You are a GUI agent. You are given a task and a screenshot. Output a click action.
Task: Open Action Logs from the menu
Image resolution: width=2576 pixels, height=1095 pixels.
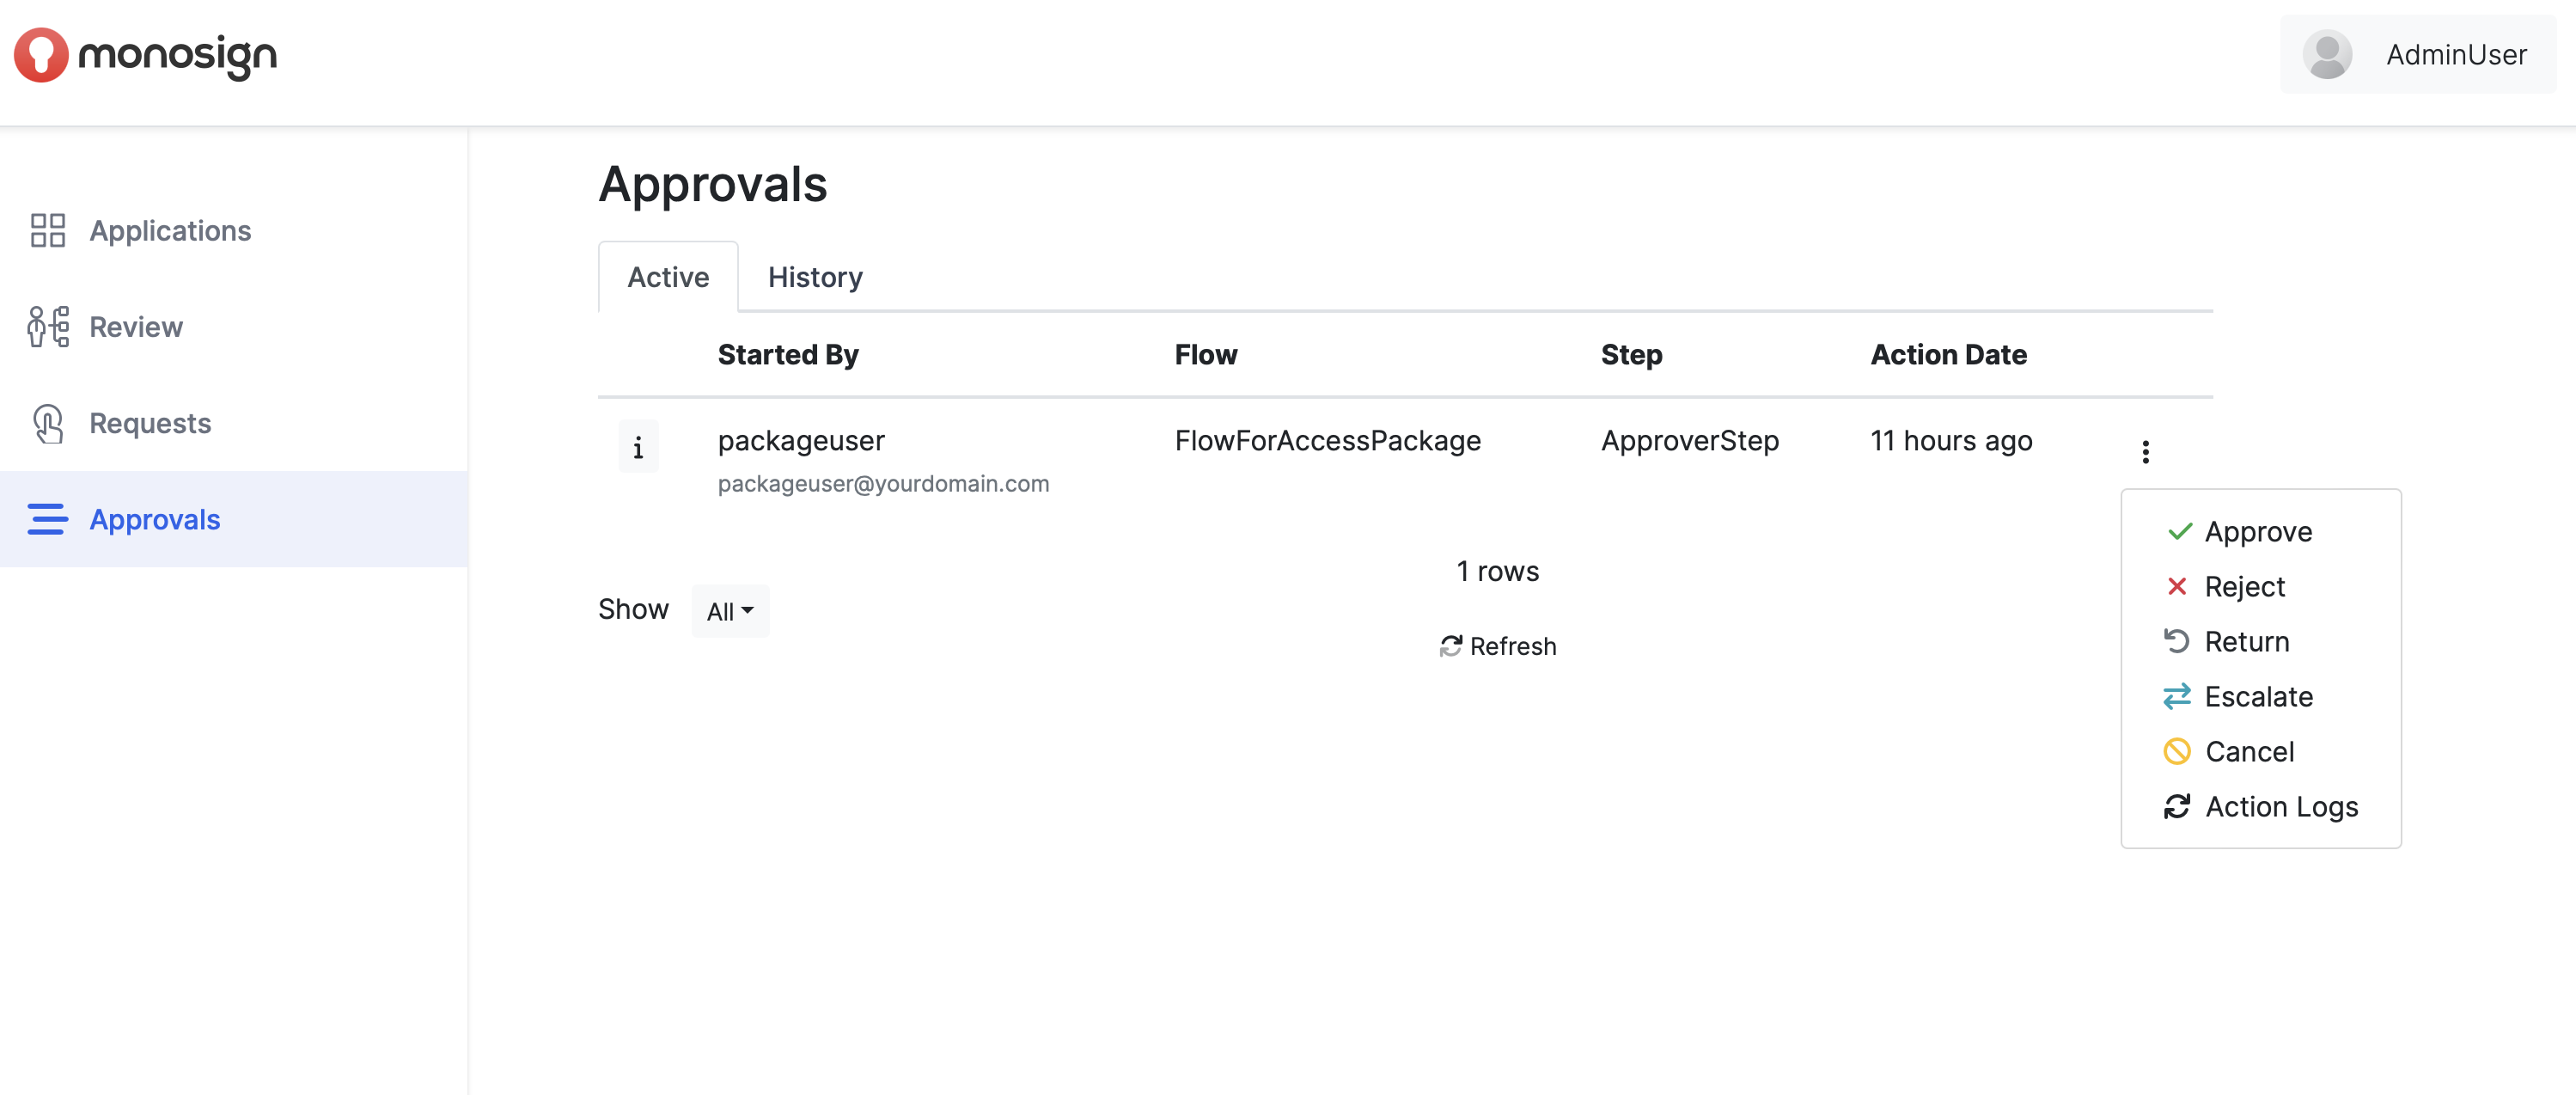[2280, 807]
